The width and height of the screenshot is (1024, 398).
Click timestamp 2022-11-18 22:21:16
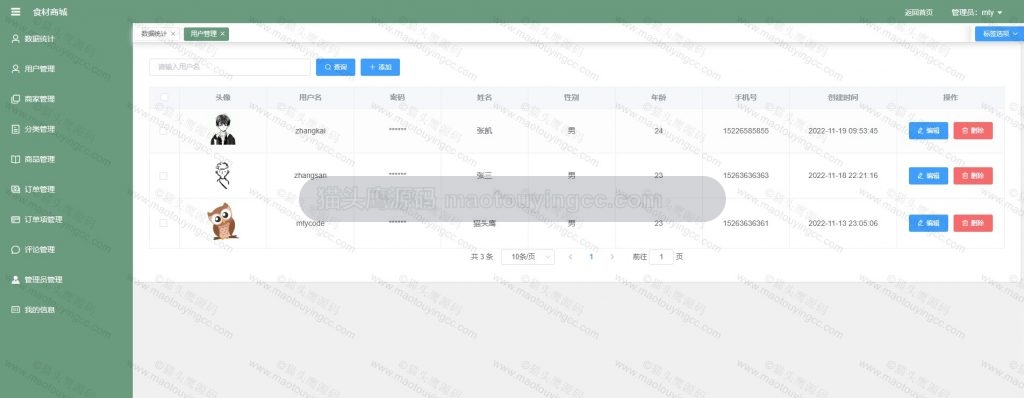842,176
